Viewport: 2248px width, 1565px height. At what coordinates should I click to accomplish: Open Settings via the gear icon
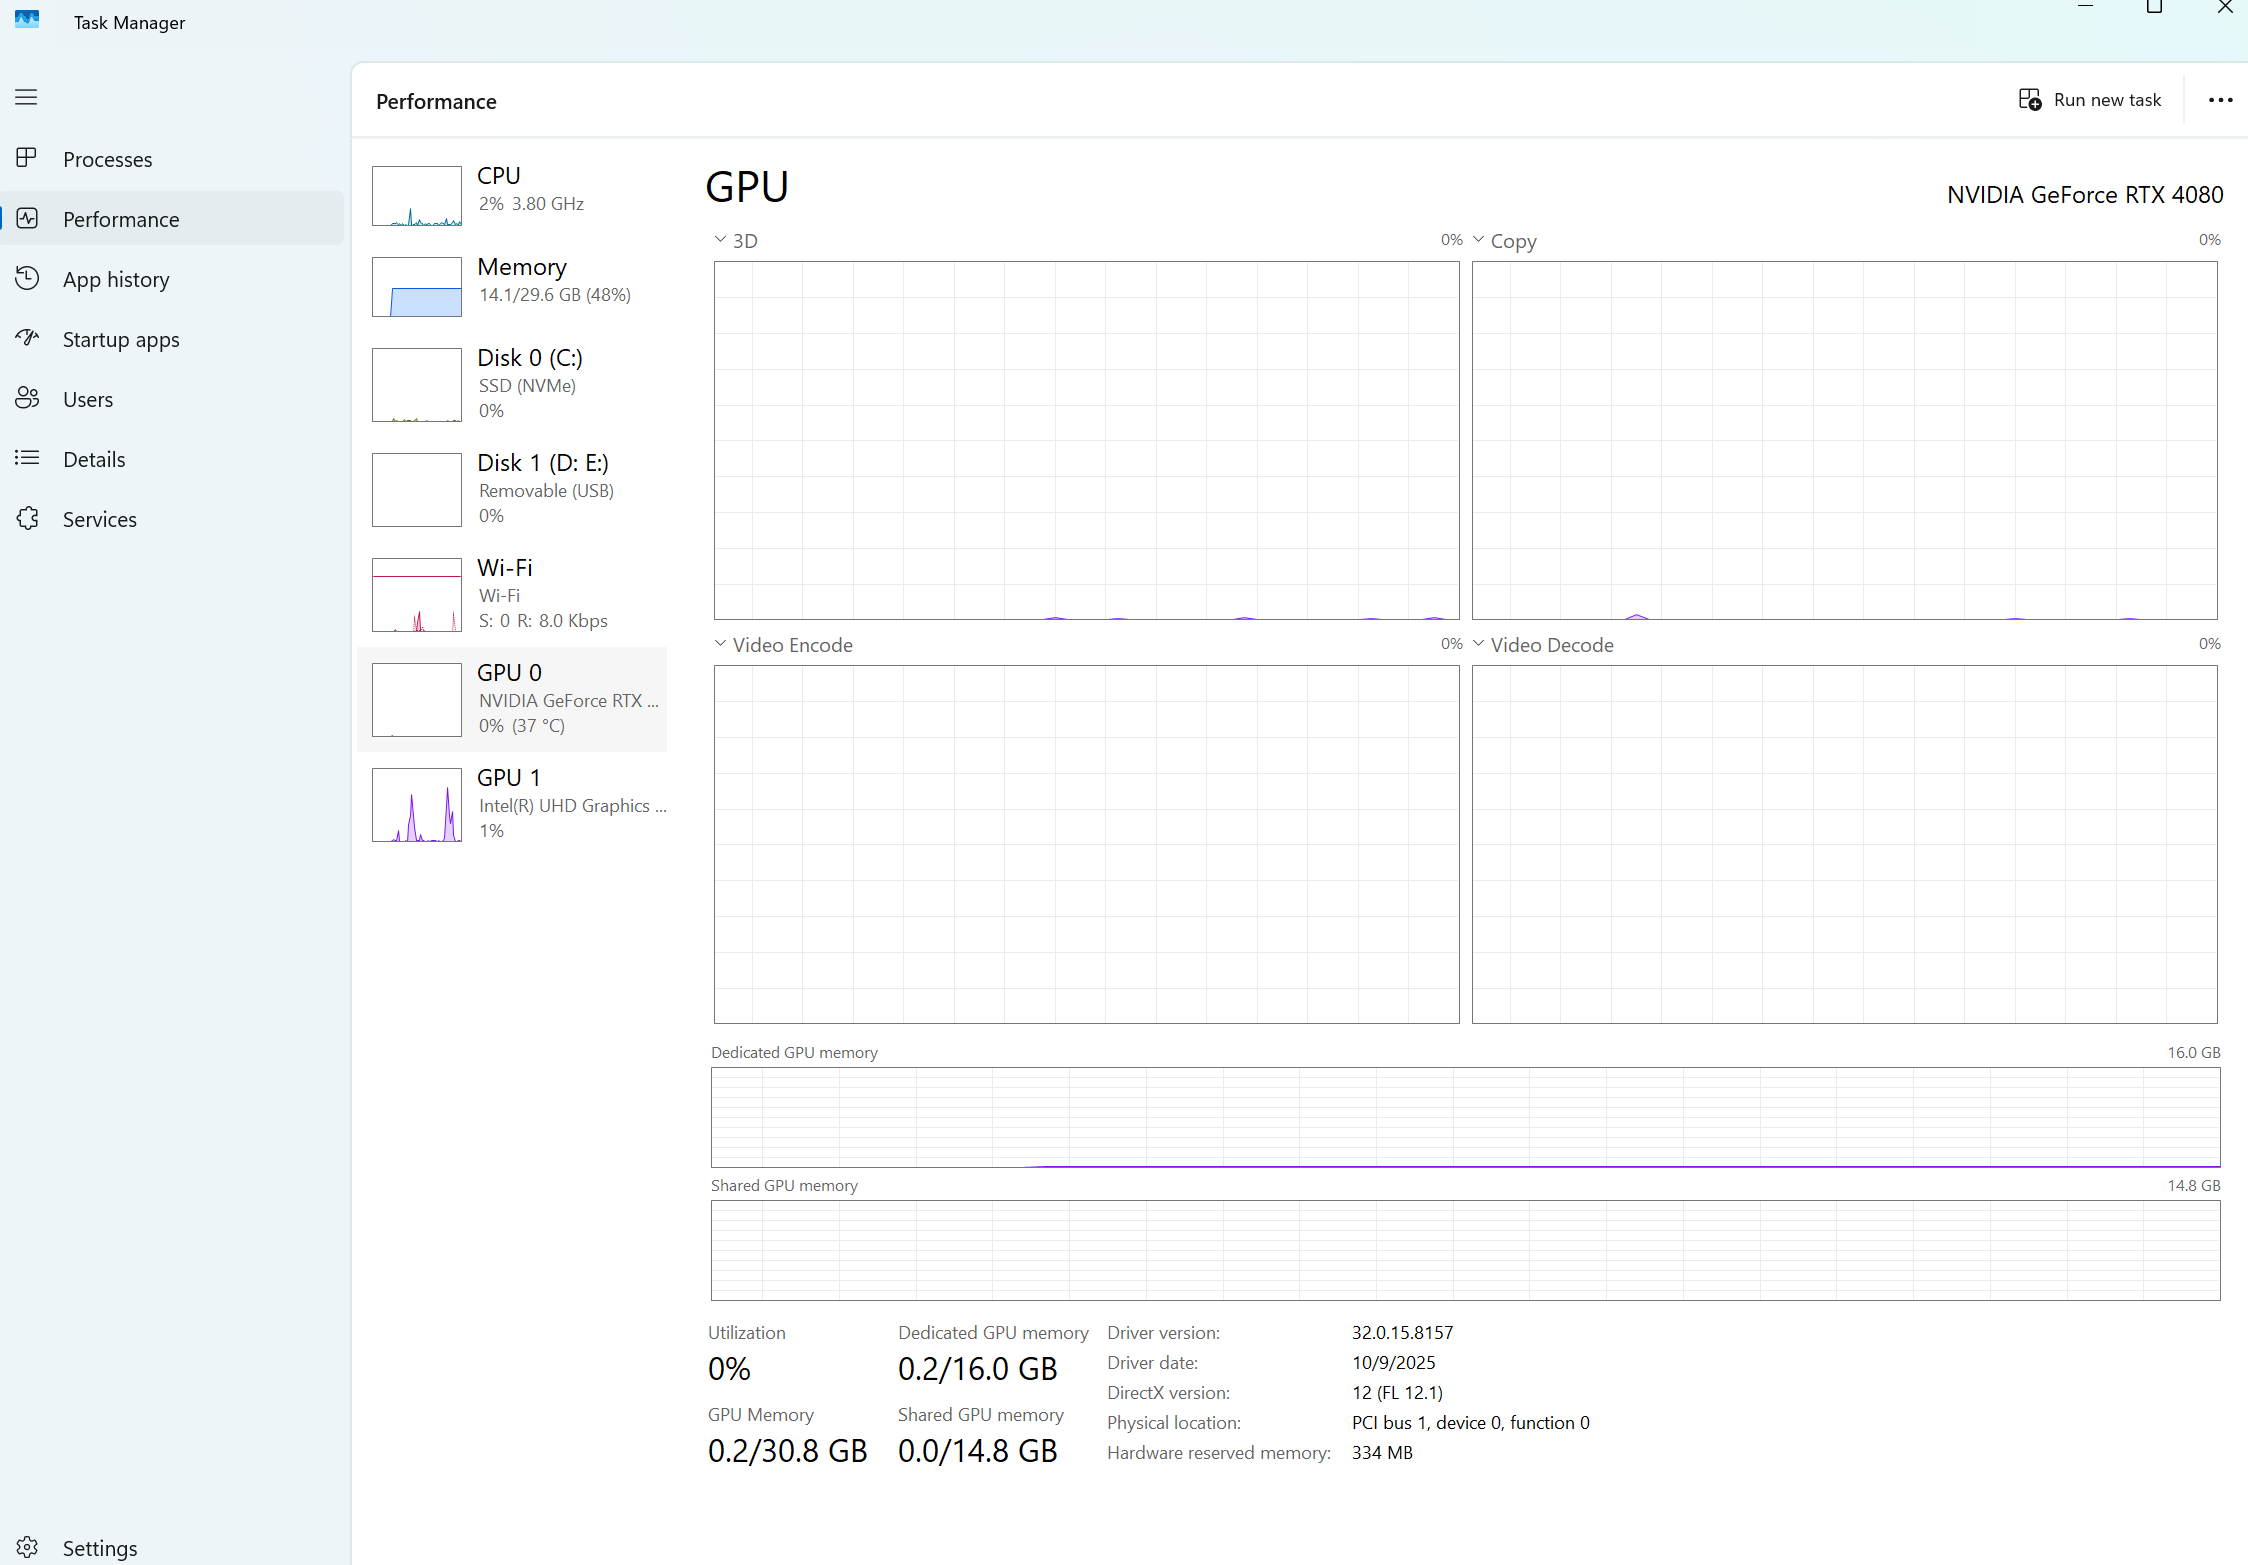click(x=27, y=1547)
